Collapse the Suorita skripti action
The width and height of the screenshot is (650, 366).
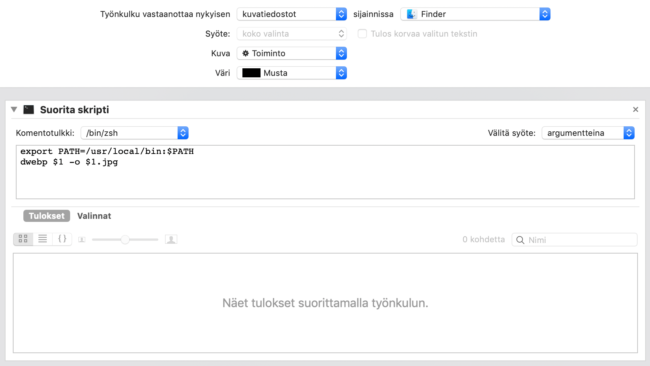(14, 109)
